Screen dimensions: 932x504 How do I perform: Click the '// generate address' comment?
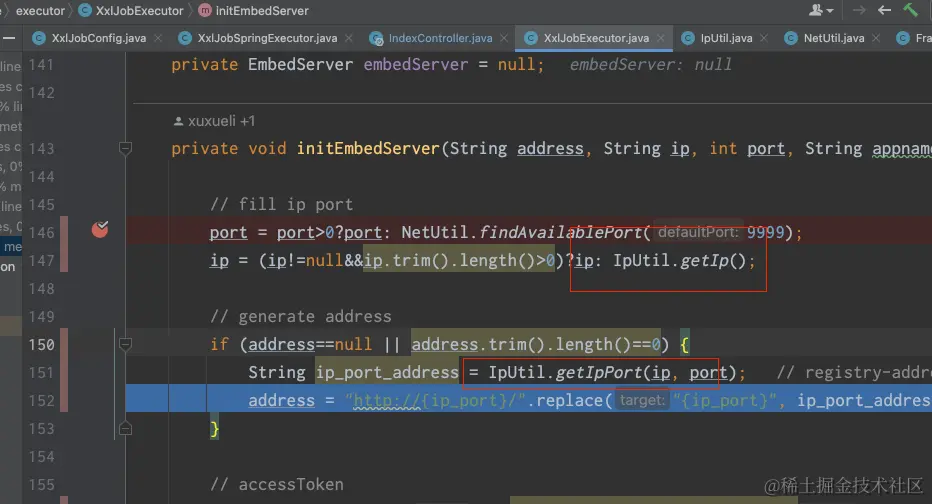[301, 316]
